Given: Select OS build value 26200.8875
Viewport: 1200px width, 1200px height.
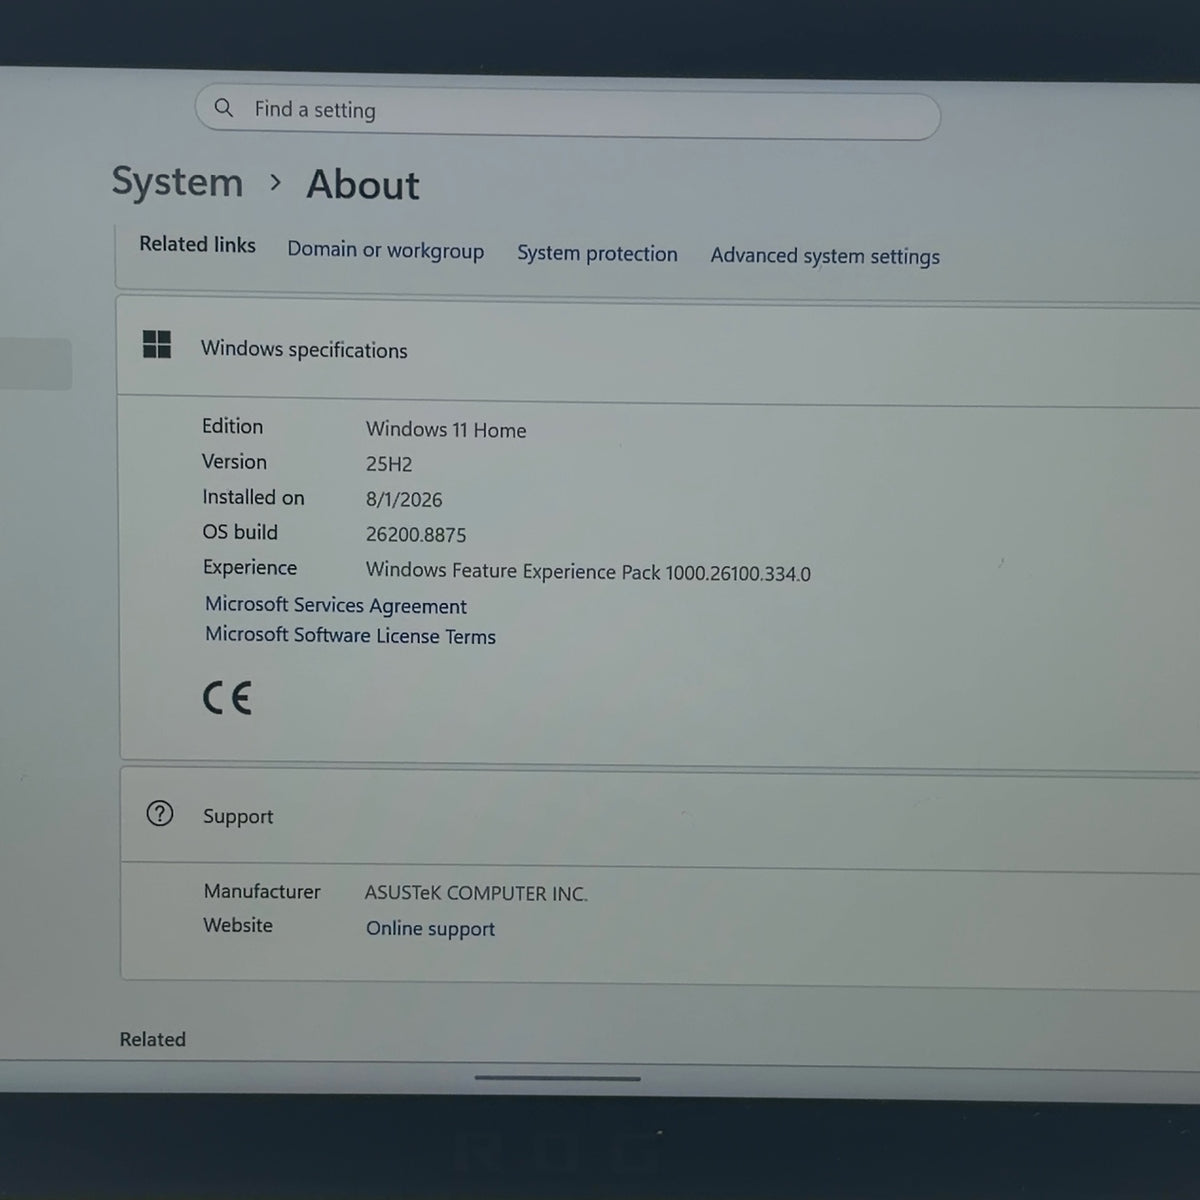Looking at the screenshot, I should tap(416, 534).
